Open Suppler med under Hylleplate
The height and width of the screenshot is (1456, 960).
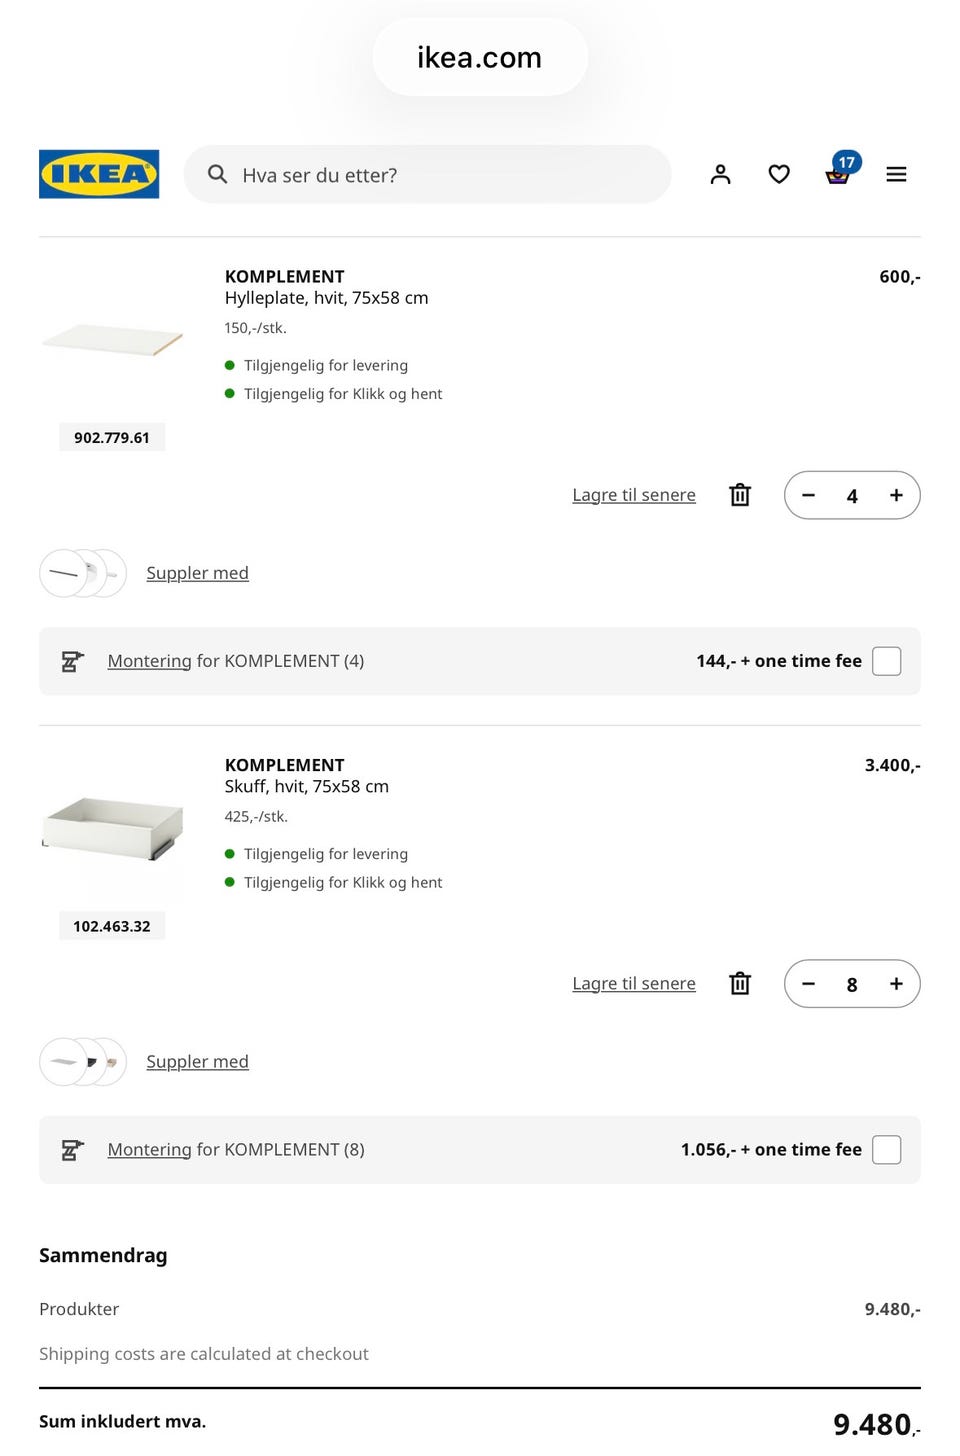[x=197, y=573]
